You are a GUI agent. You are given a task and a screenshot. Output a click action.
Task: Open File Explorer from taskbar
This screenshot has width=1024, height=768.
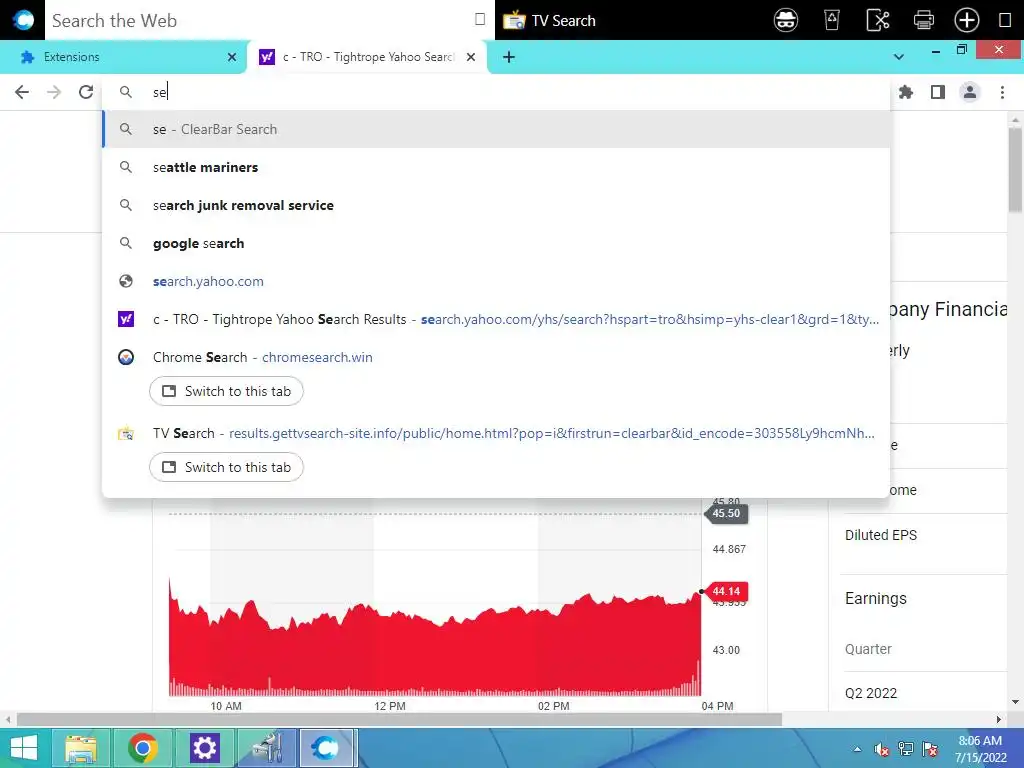81,748
